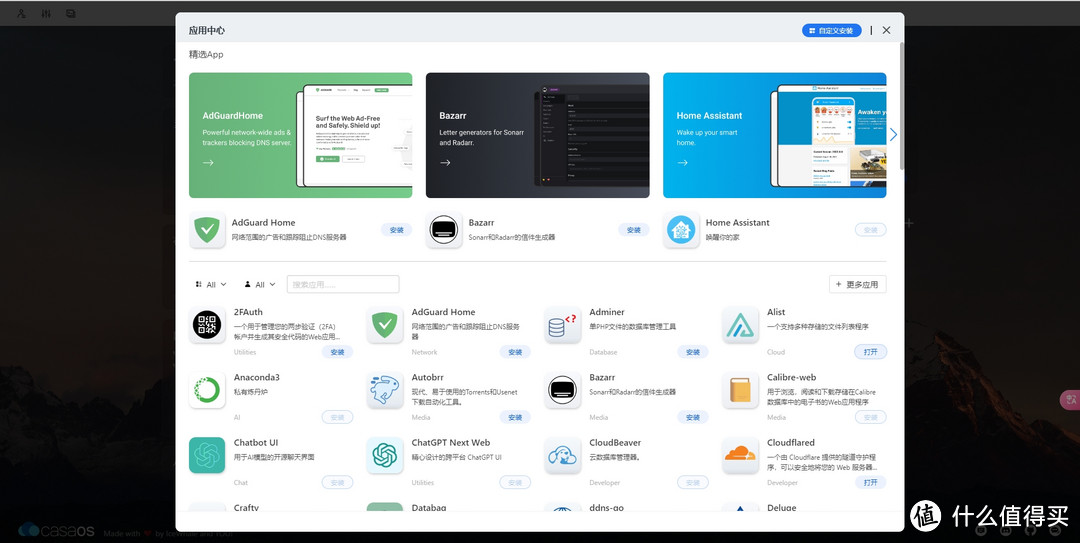
Task: Click the CloudBeaver app title
Action: pyautogui.click(x=615, y=442)
